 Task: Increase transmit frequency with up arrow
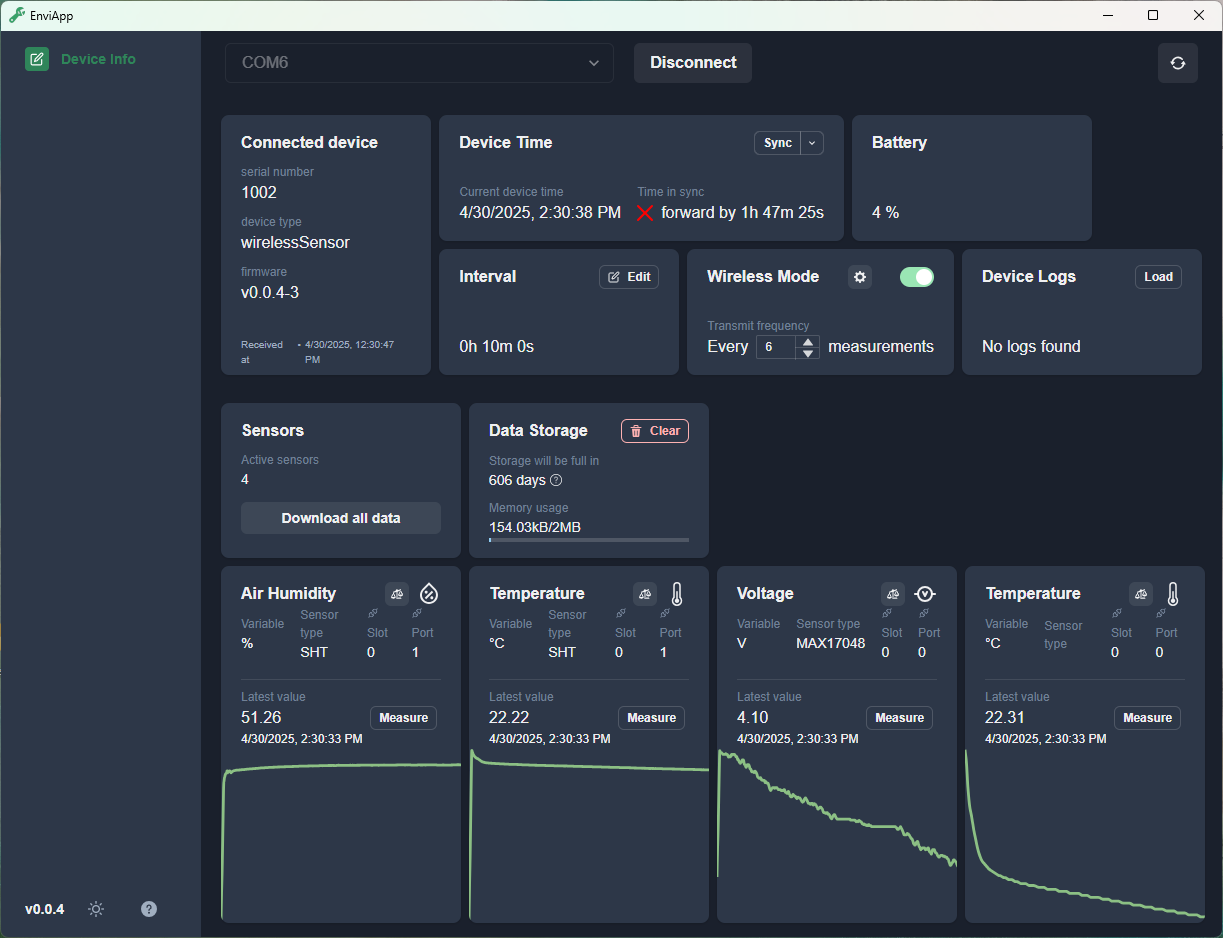808,341
